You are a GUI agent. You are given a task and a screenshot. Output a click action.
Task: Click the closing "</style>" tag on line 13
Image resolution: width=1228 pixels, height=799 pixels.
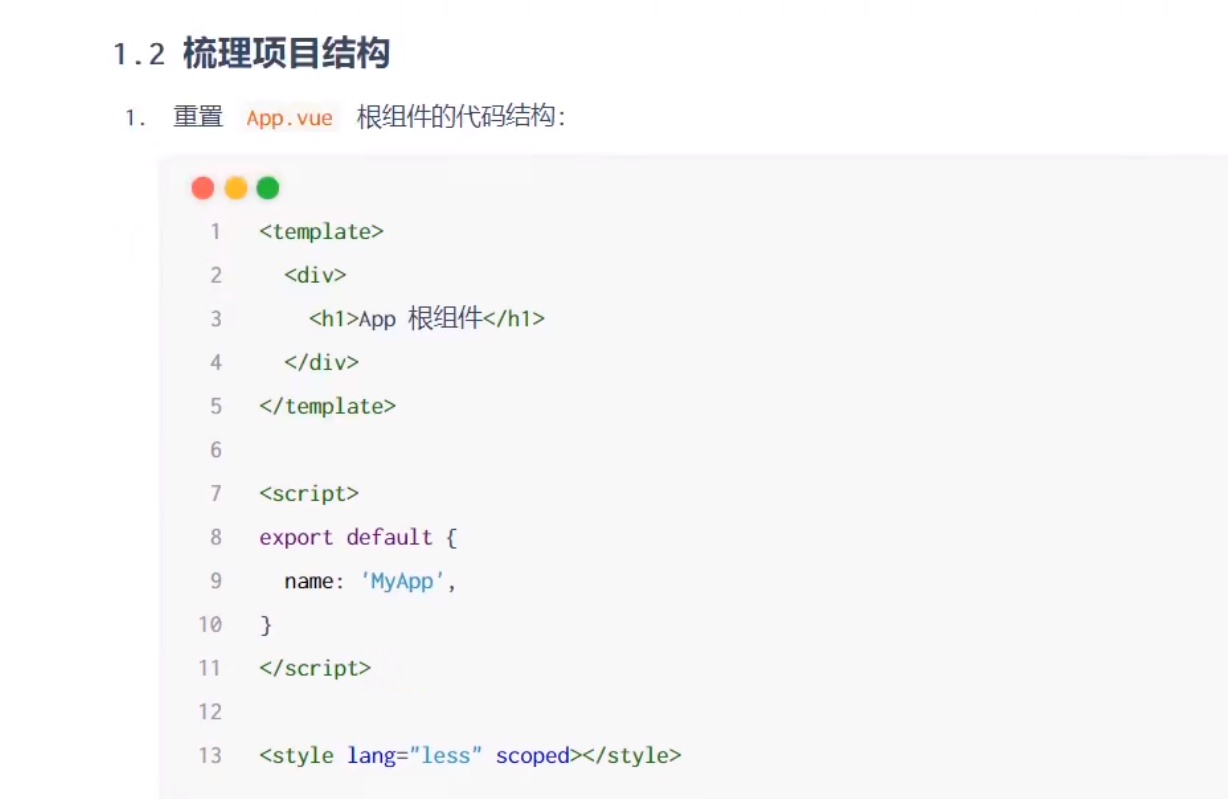(632, 755)
